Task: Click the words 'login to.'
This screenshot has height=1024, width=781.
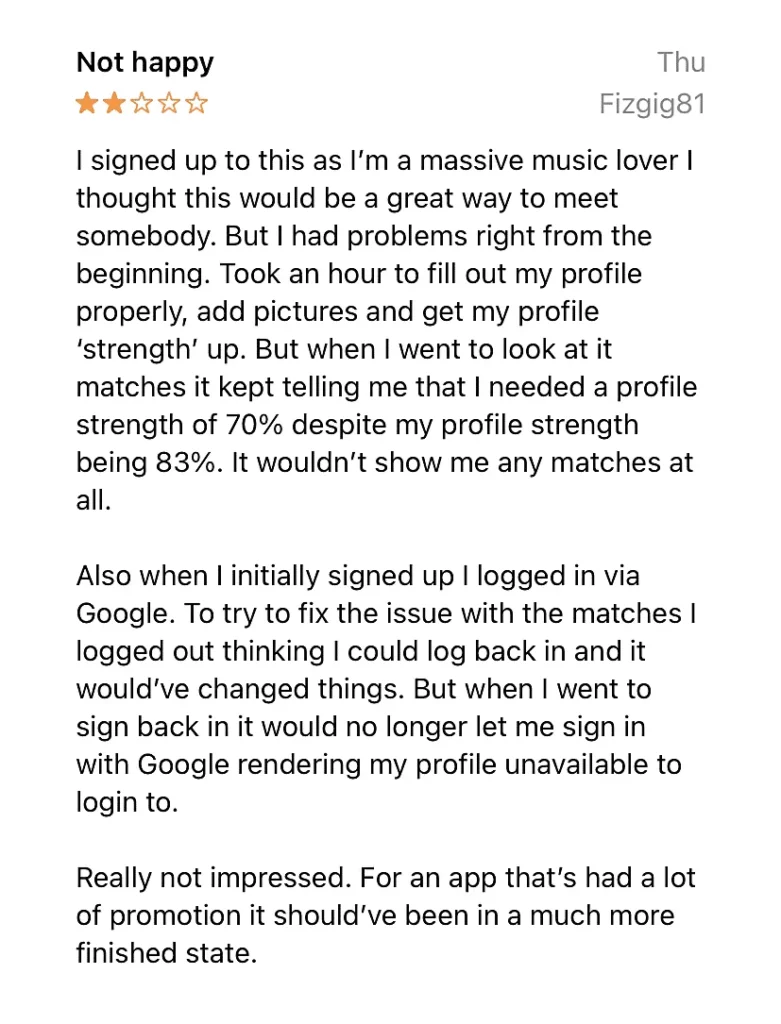Action: click(x=127, y=802)
